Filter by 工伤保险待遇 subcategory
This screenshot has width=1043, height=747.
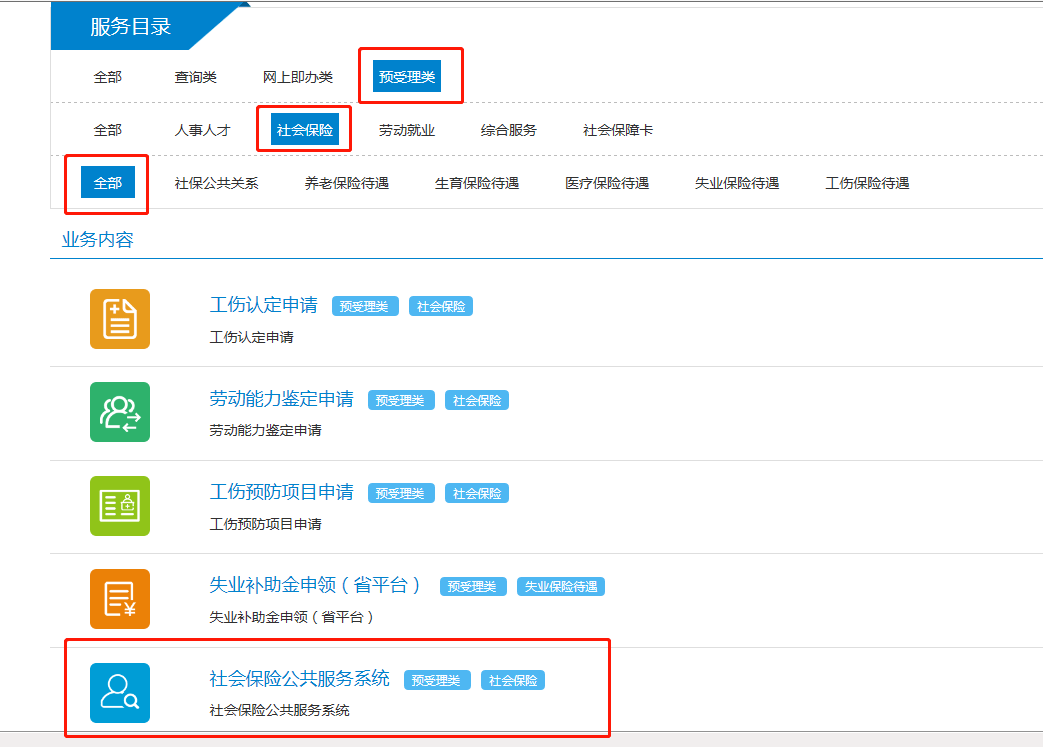(x=867, y=183)
